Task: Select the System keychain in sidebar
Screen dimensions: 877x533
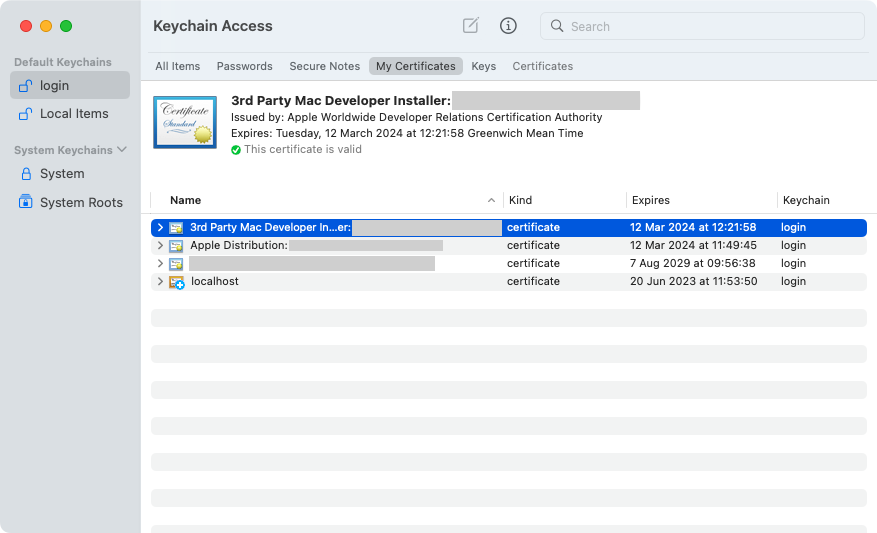Action: [x=70, y=174]
